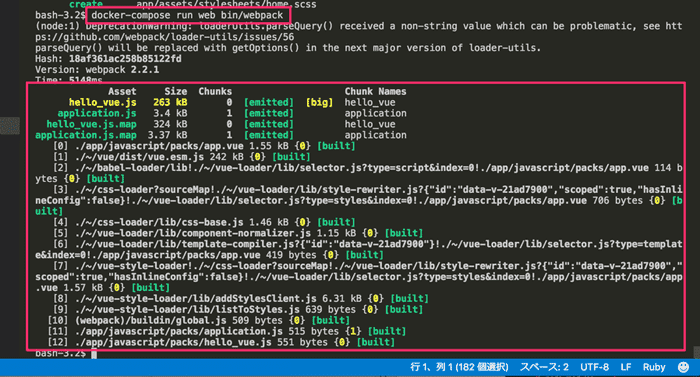Click the [0] ./app/javascript/packs/app.vue line
The width and height of the screenshot is (700, 377).
pos(204,146)
